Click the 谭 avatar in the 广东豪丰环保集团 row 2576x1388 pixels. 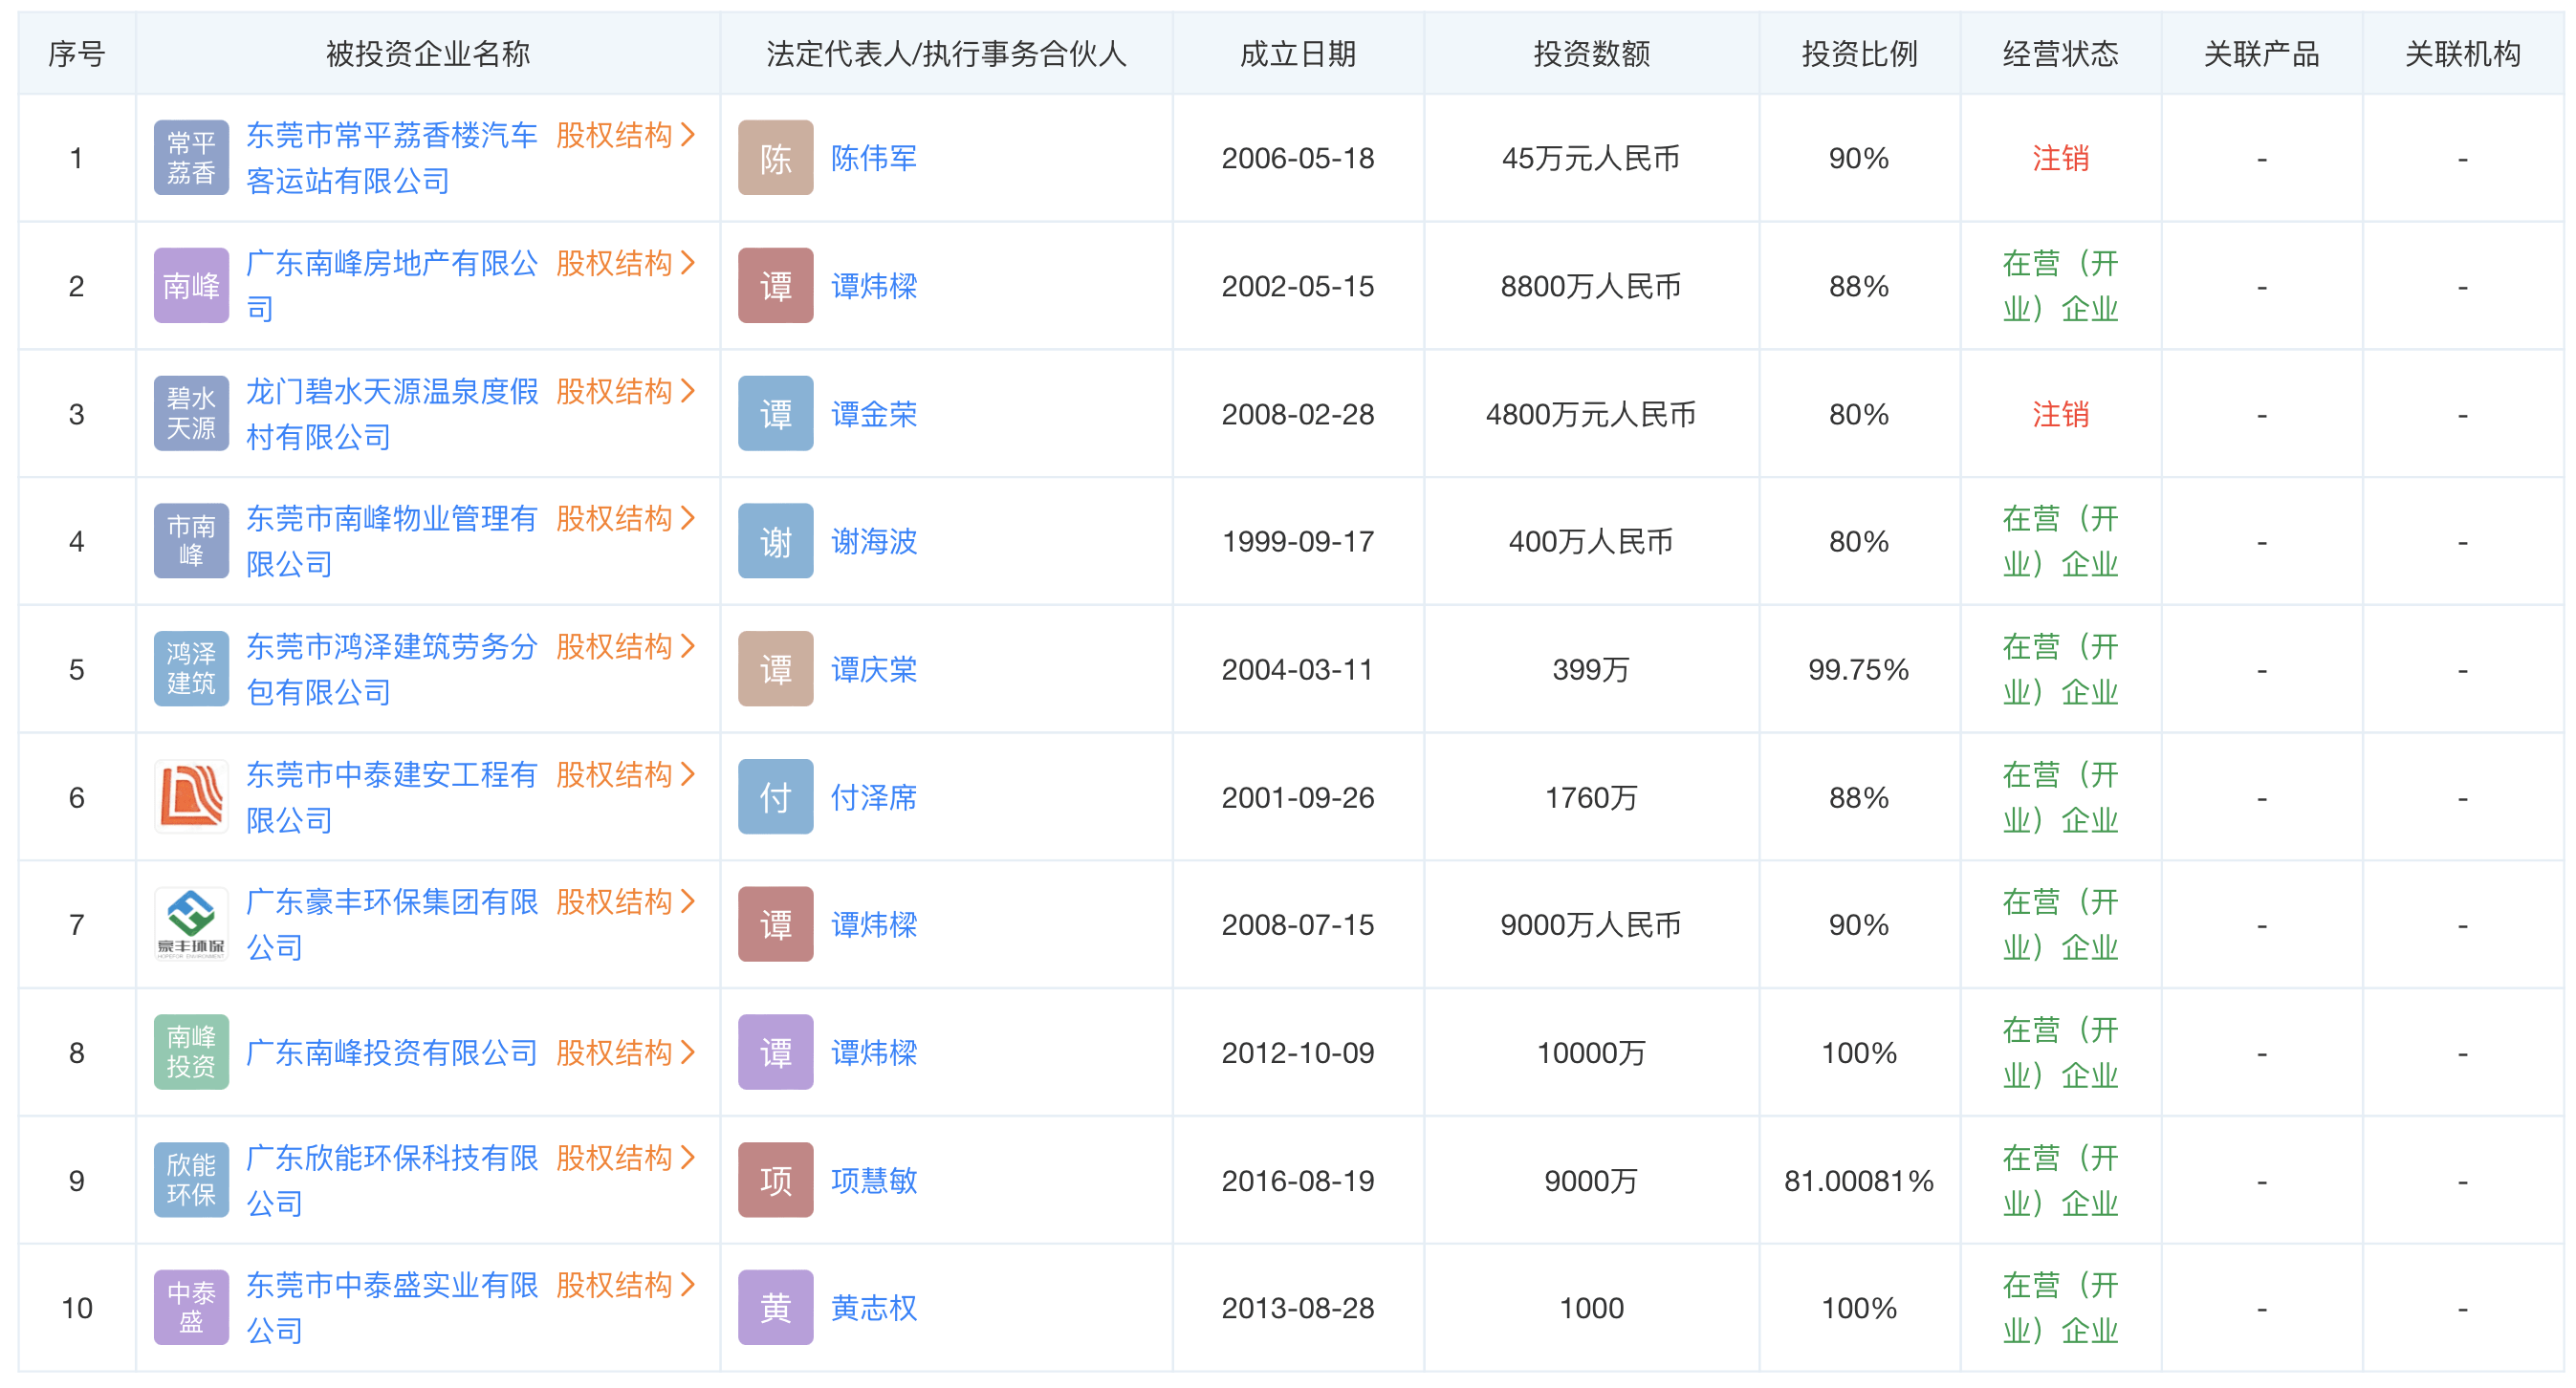(776, 925)
